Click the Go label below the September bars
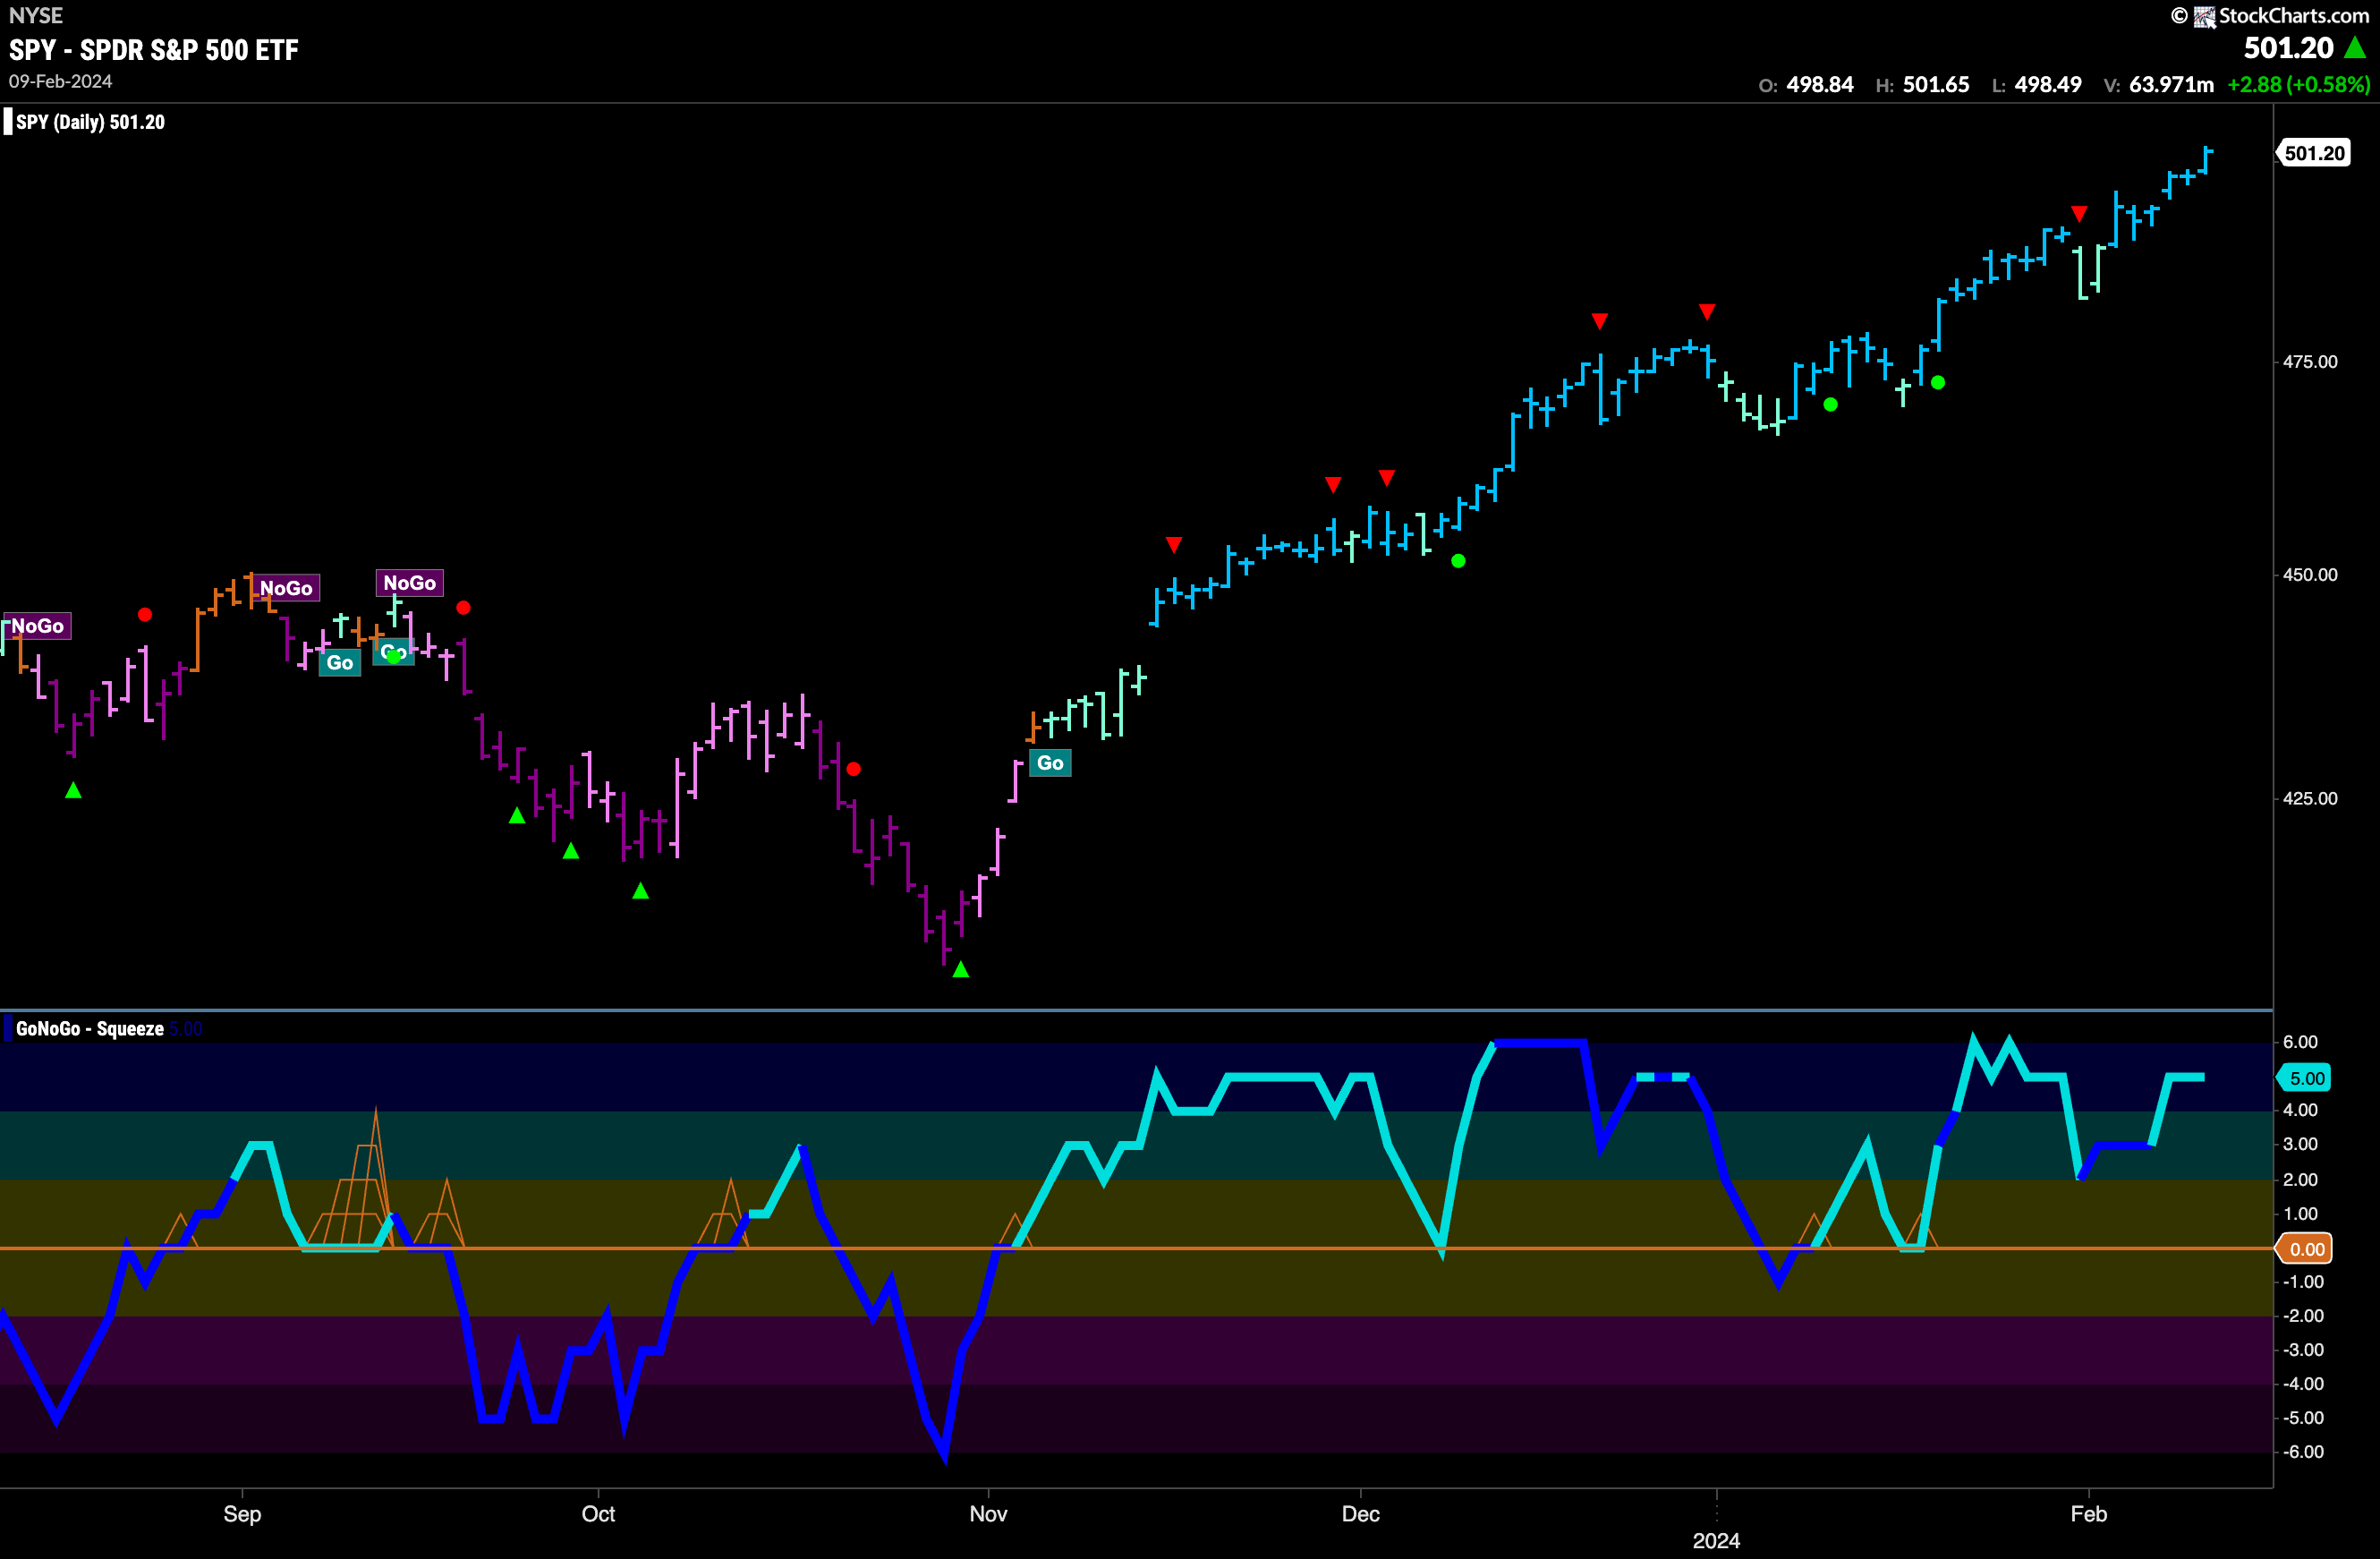2380x1559 pixels. pos(340,663)
